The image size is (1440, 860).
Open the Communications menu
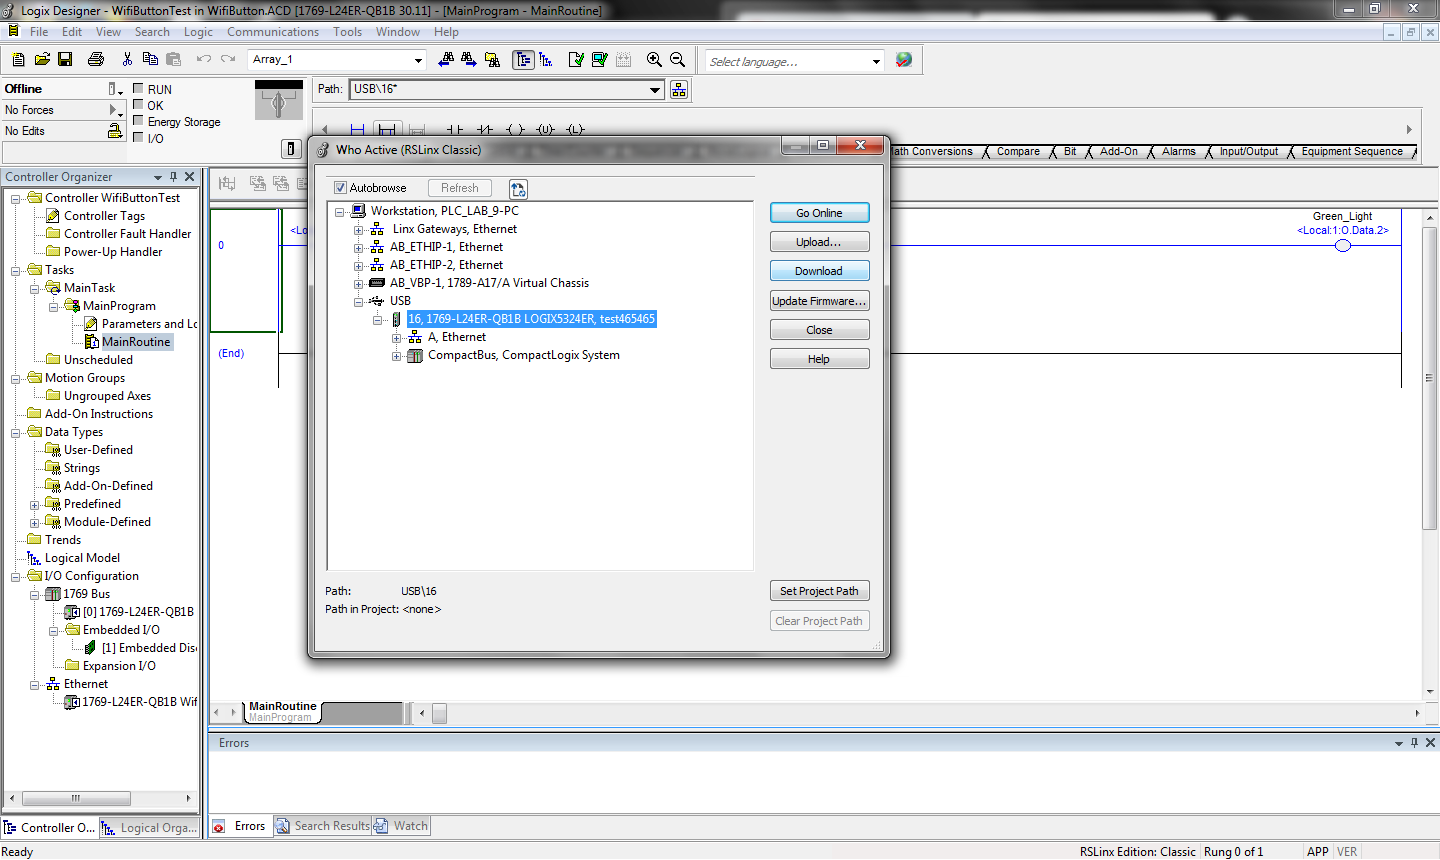point(273,32)
